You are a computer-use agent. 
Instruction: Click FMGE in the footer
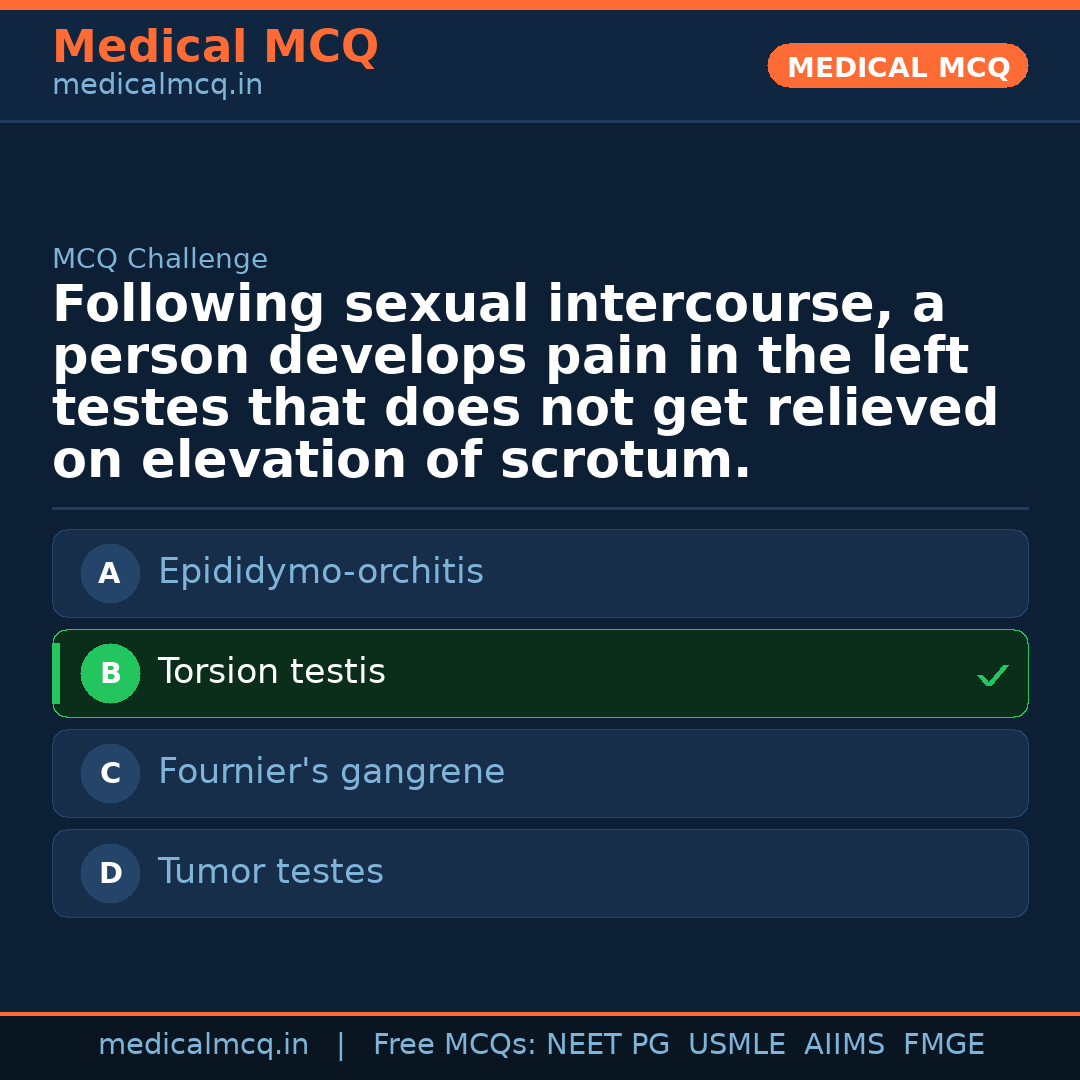pos(944,1045)
